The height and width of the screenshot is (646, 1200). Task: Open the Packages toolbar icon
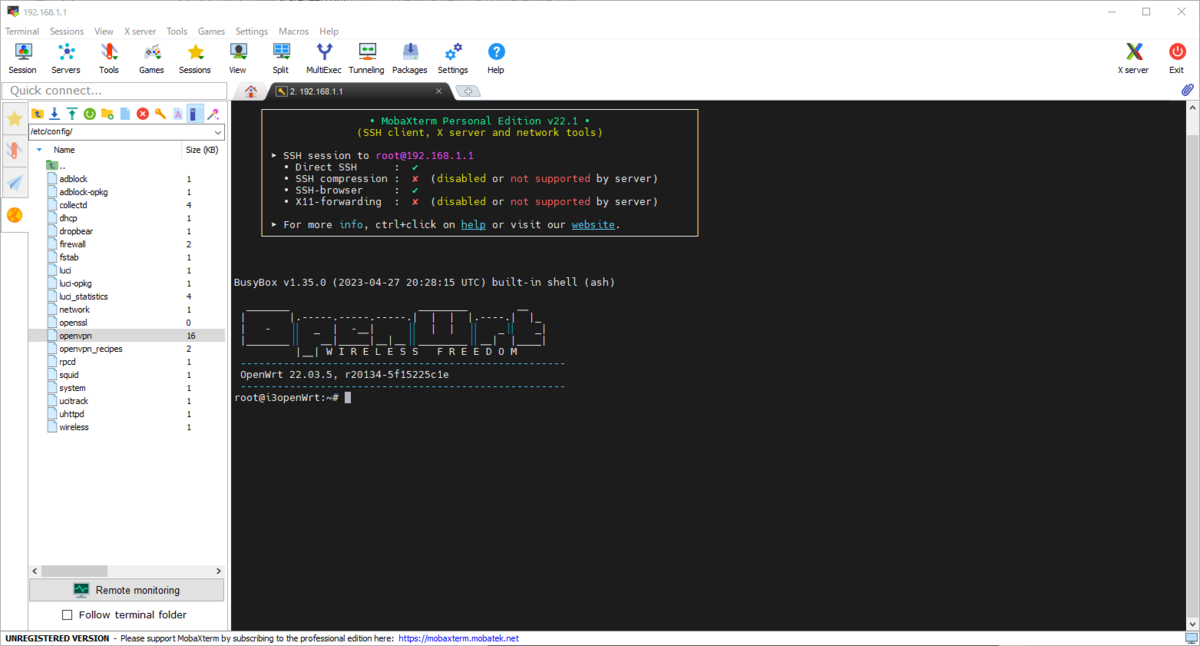coord(410,58)
